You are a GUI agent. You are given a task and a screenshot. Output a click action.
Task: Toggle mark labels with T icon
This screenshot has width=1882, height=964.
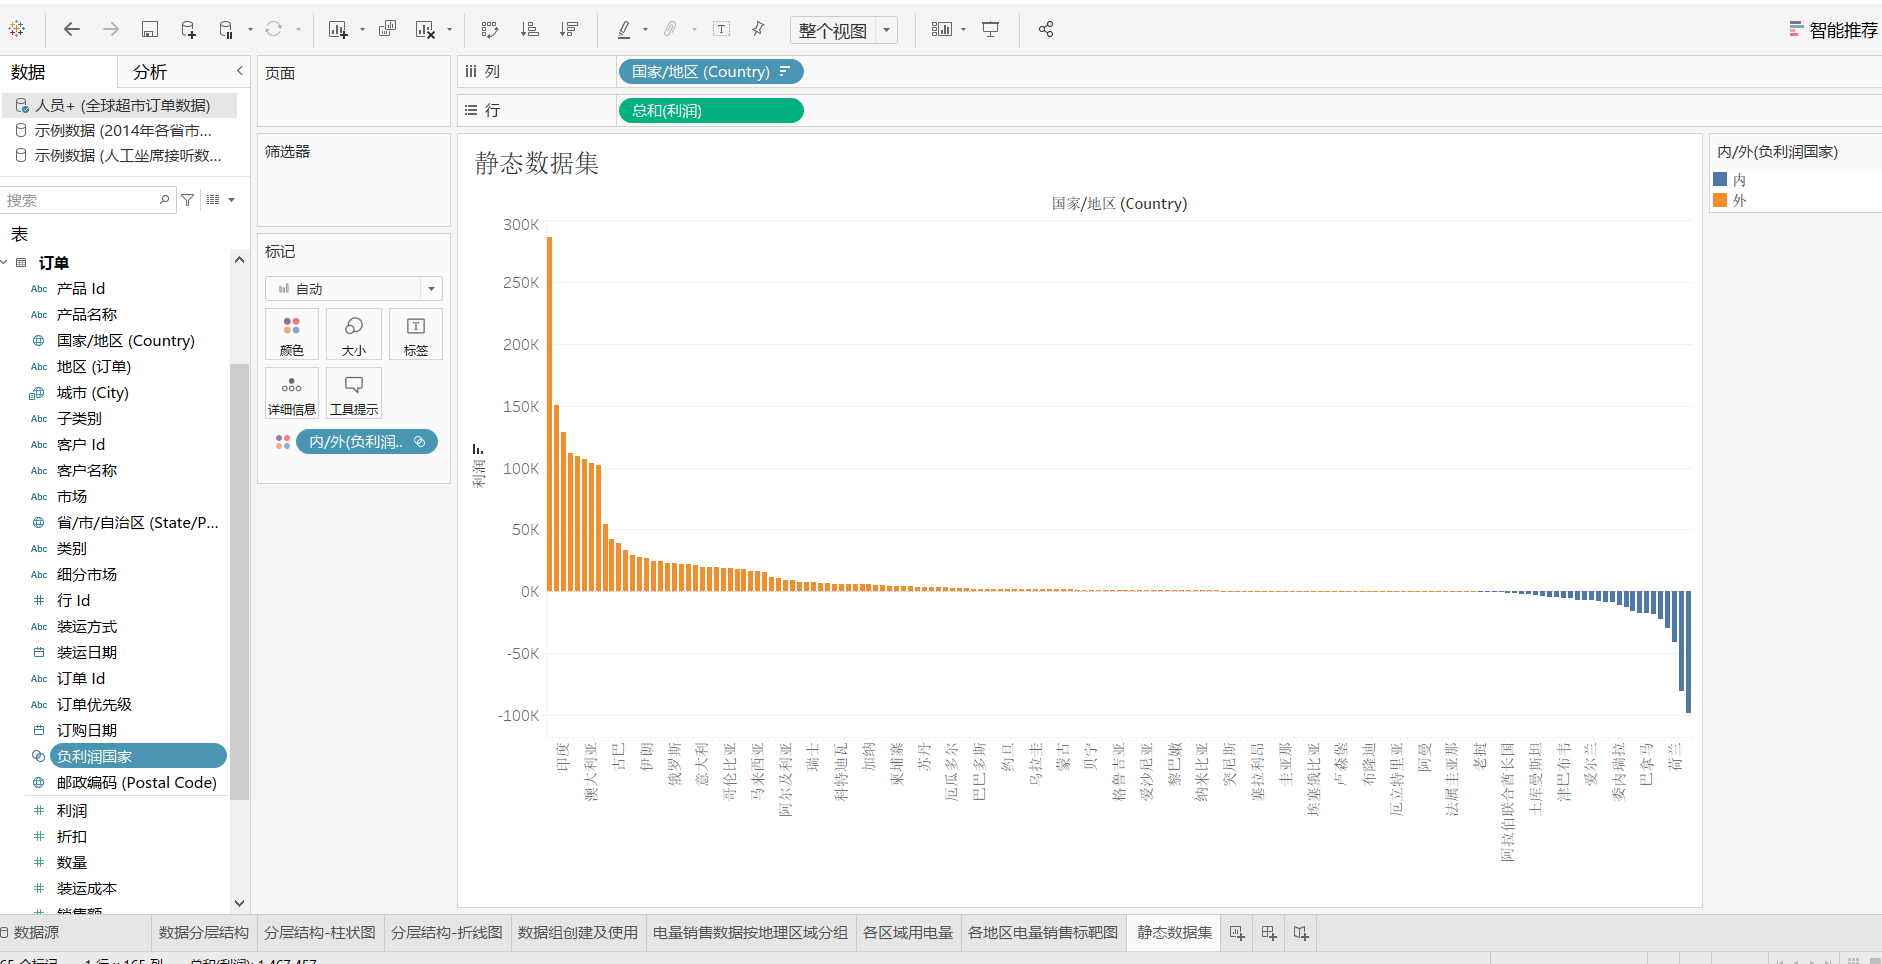point(722,29)
